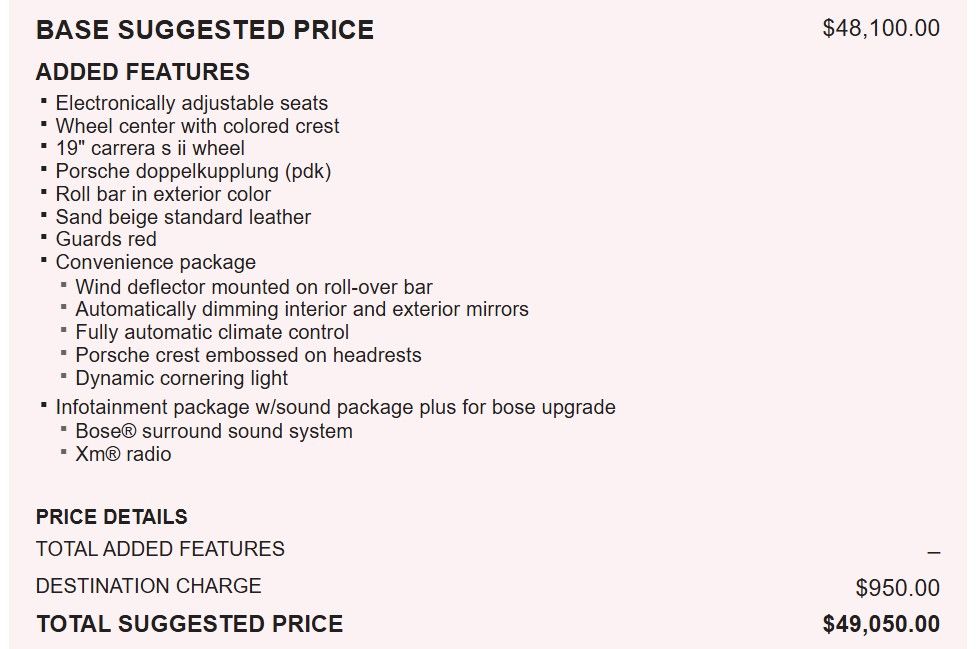Select Sand beige standard leather entry
This screenshot has width=979, height=649.
pos(183,217)
